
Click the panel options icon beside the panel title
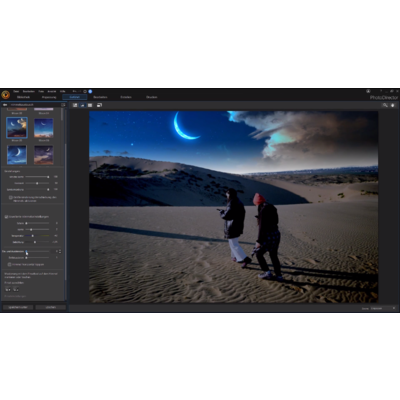(63, 105)
